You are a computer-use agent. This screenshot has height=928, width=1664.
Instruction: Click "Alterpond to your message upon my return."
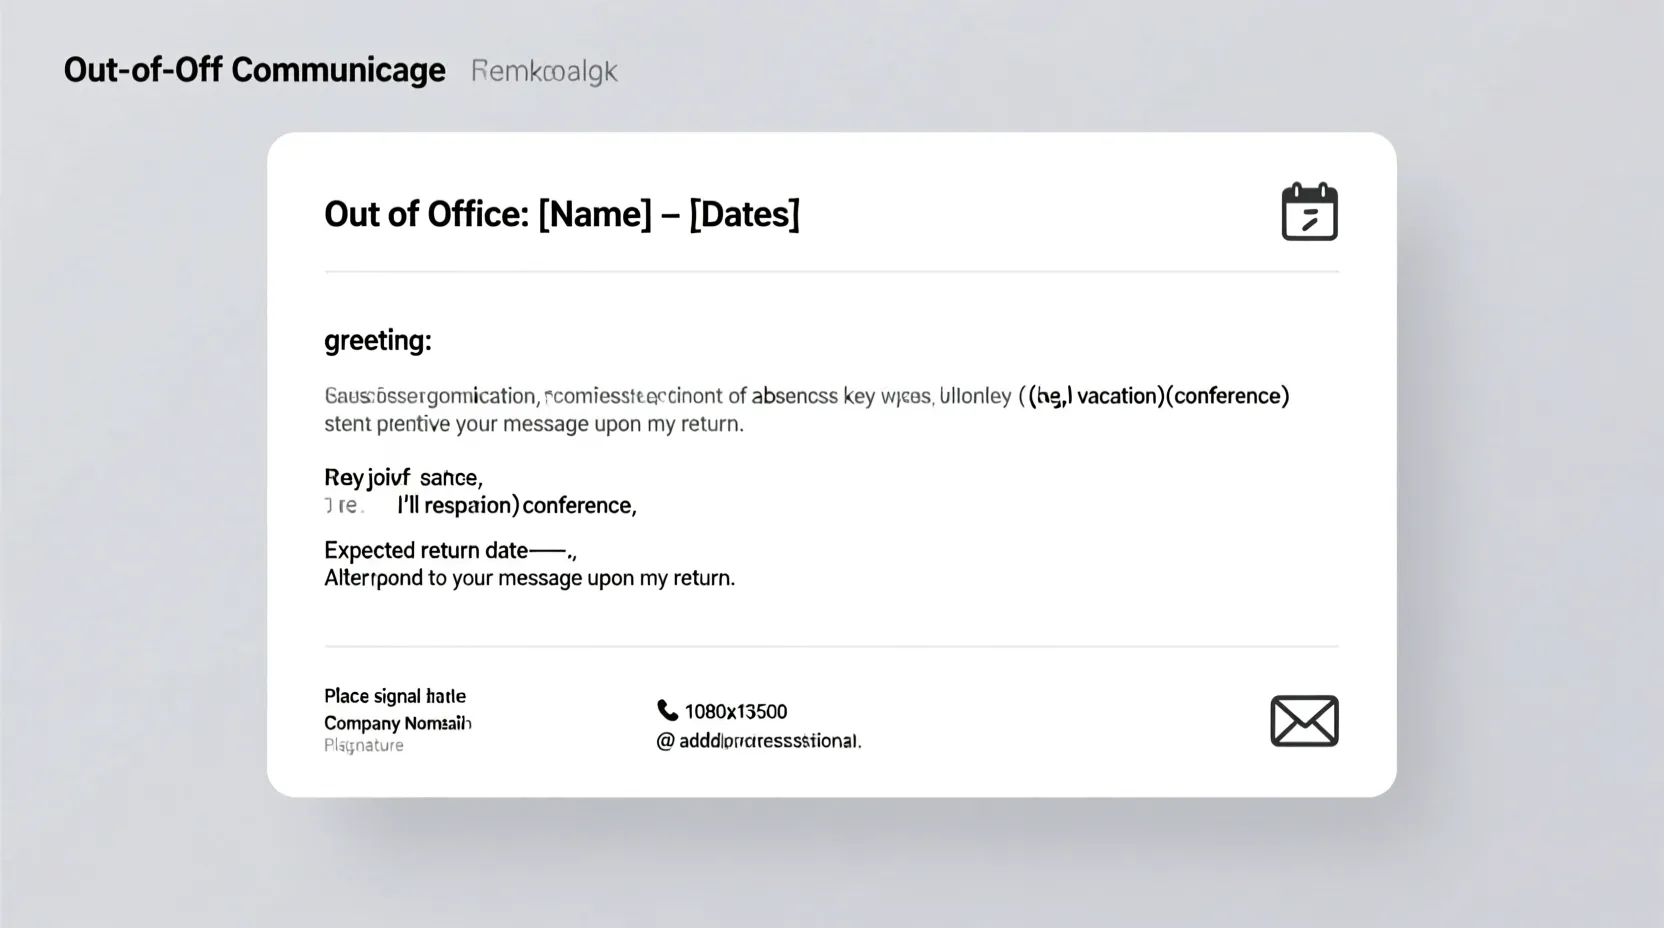pos(529,578)
